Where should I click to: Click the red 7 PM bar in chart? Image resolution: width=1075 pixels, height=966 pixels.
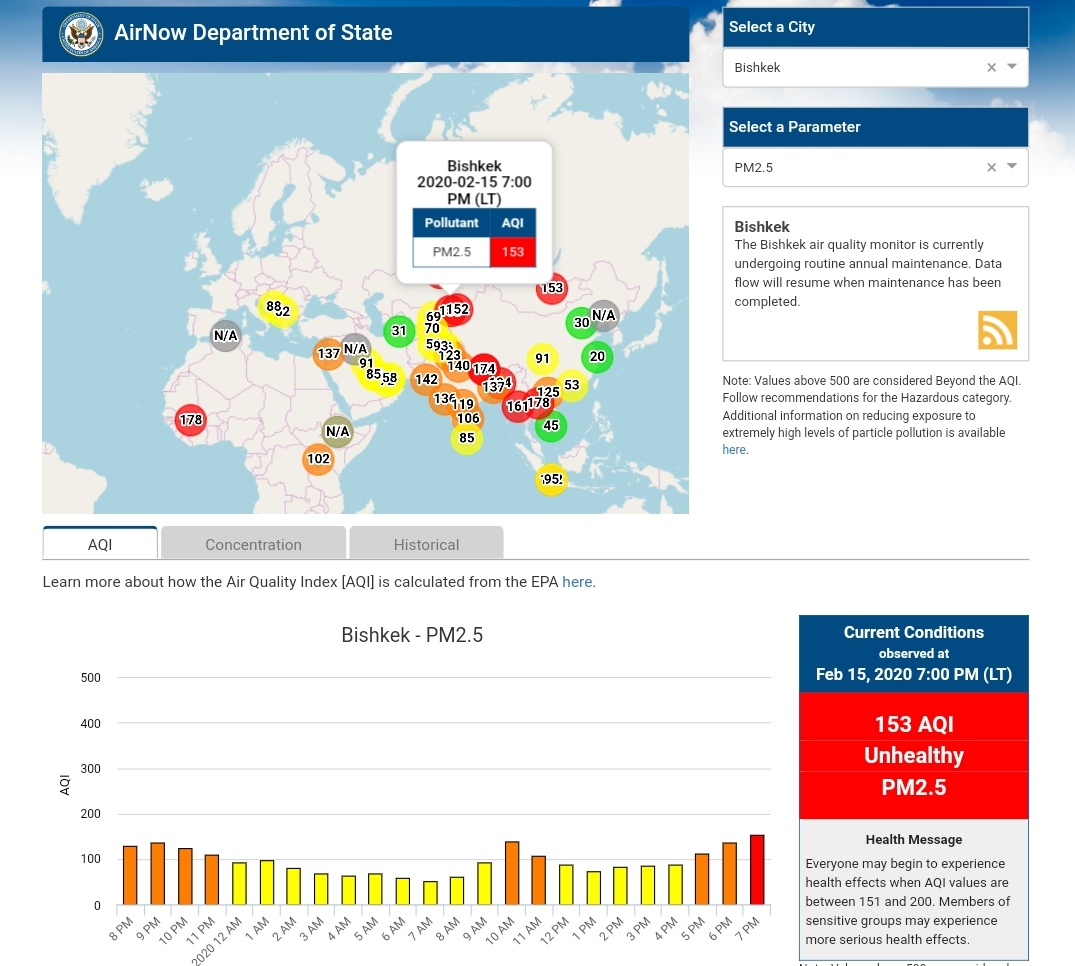757,870
